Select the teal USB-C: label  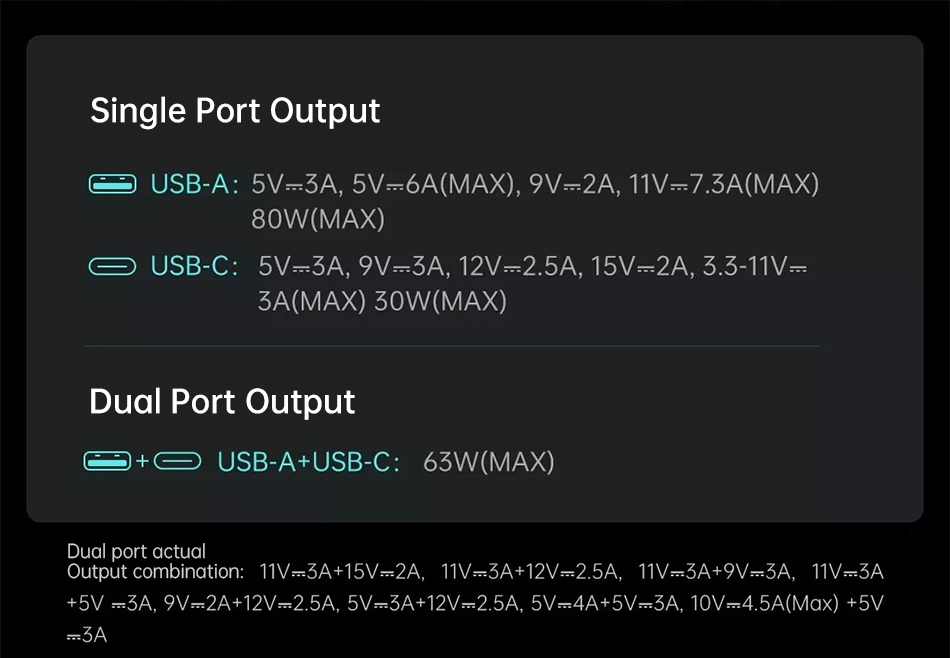pos(194,266)
